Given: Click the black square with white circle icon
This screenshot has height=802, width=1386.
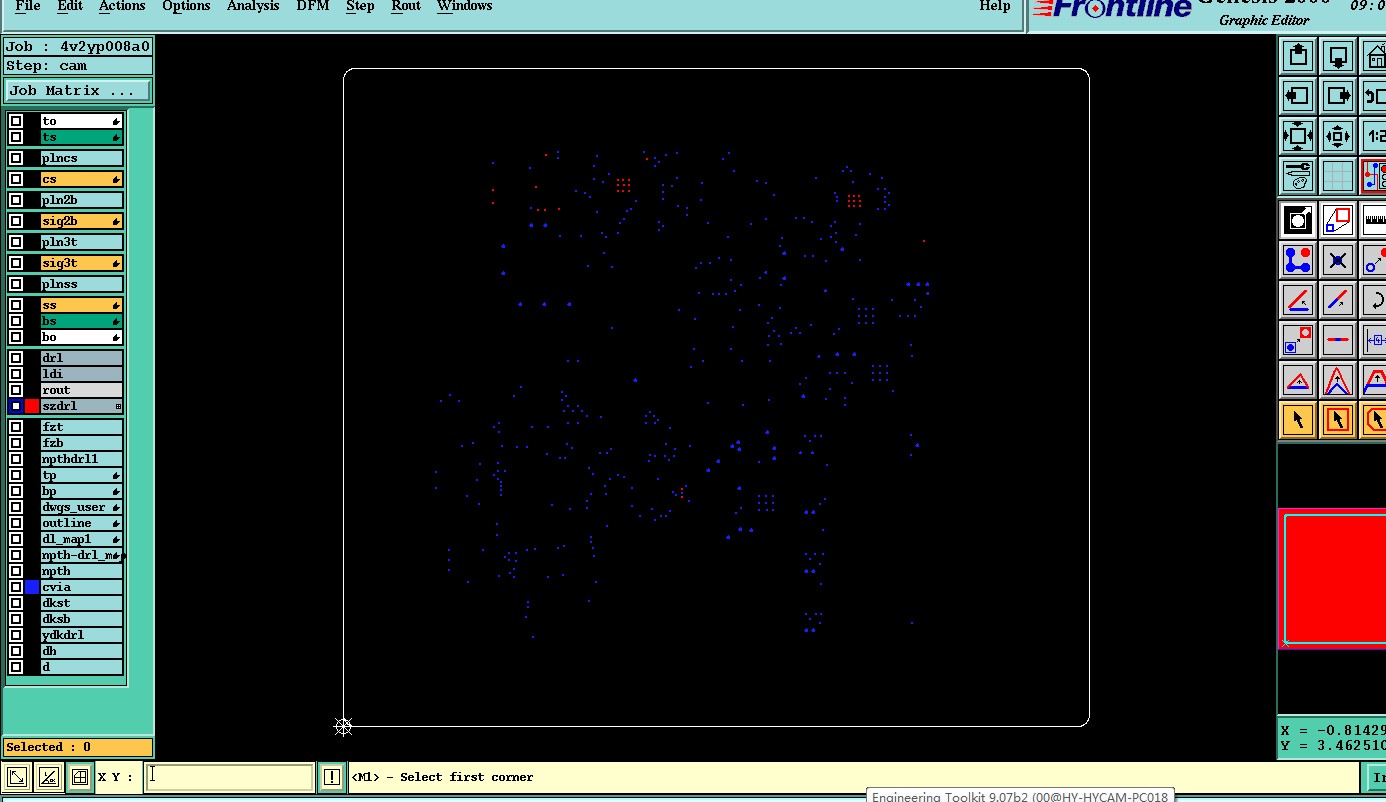Looking at the screenshot, I should click(1298, 219).
